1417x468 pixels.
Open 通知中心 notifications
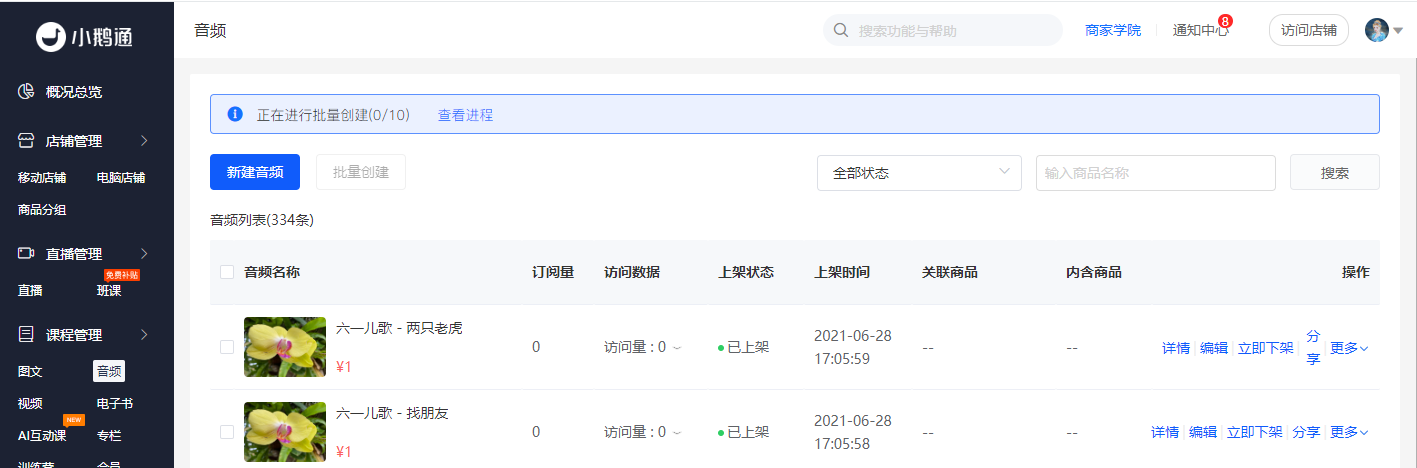(1201, 30)
